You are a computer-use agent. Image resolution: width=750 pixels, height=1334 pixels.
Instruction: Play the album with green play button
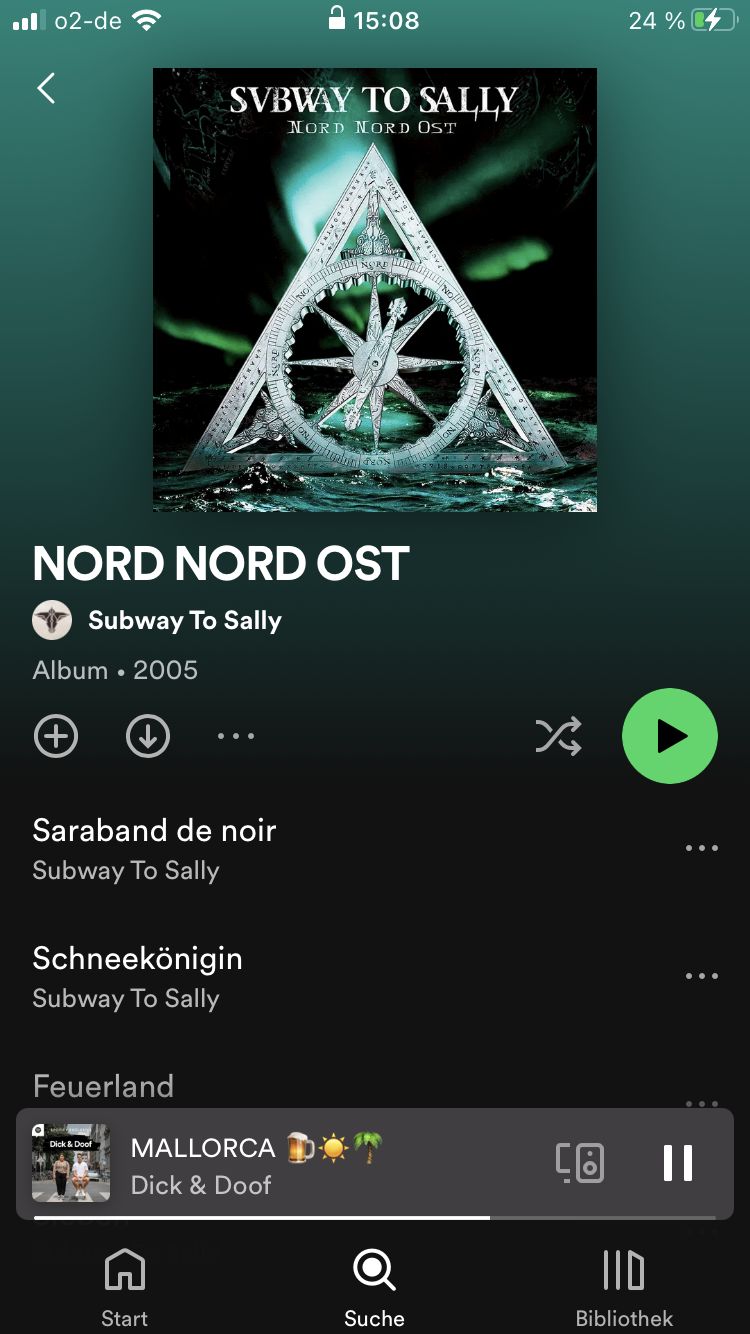(x=670, y=736)
